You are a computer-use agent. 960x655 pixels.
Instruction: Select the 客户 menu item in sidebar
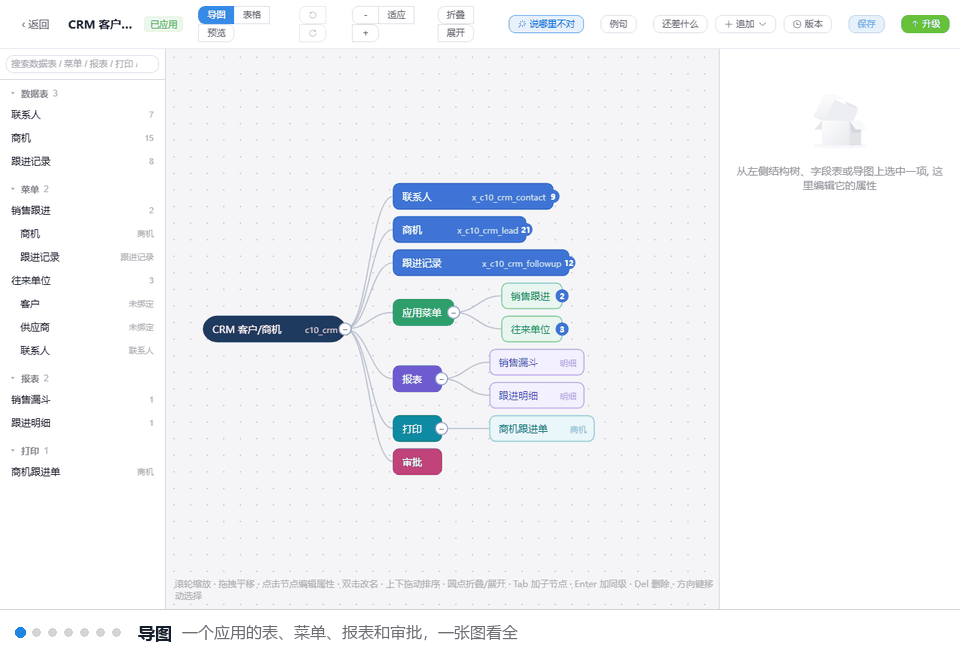82,304
